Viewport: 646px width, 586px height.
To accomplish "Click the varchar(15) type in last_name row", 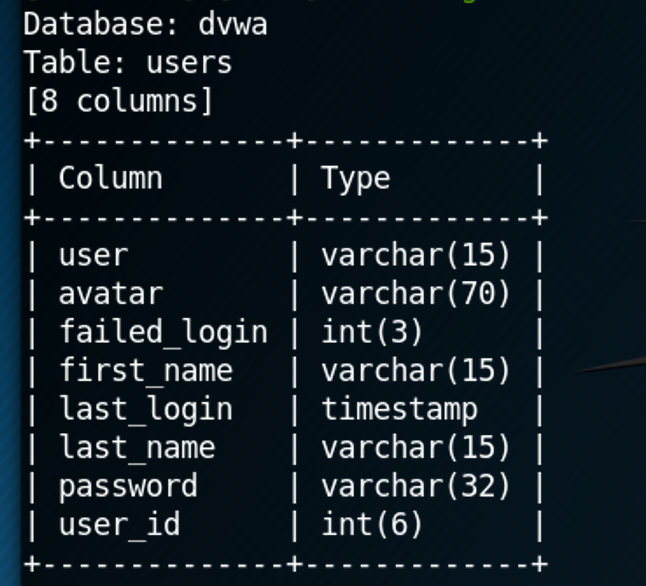I will click(416, 447).
